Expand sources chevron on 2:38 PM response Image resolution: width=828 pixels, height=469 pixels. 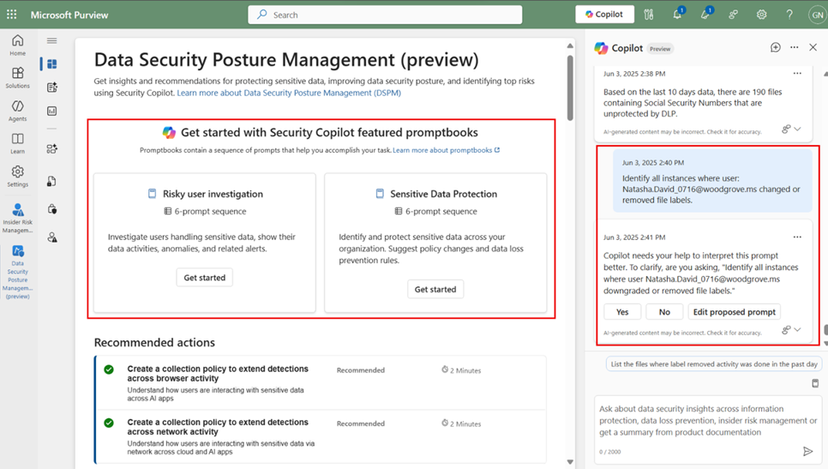[797, 129]
